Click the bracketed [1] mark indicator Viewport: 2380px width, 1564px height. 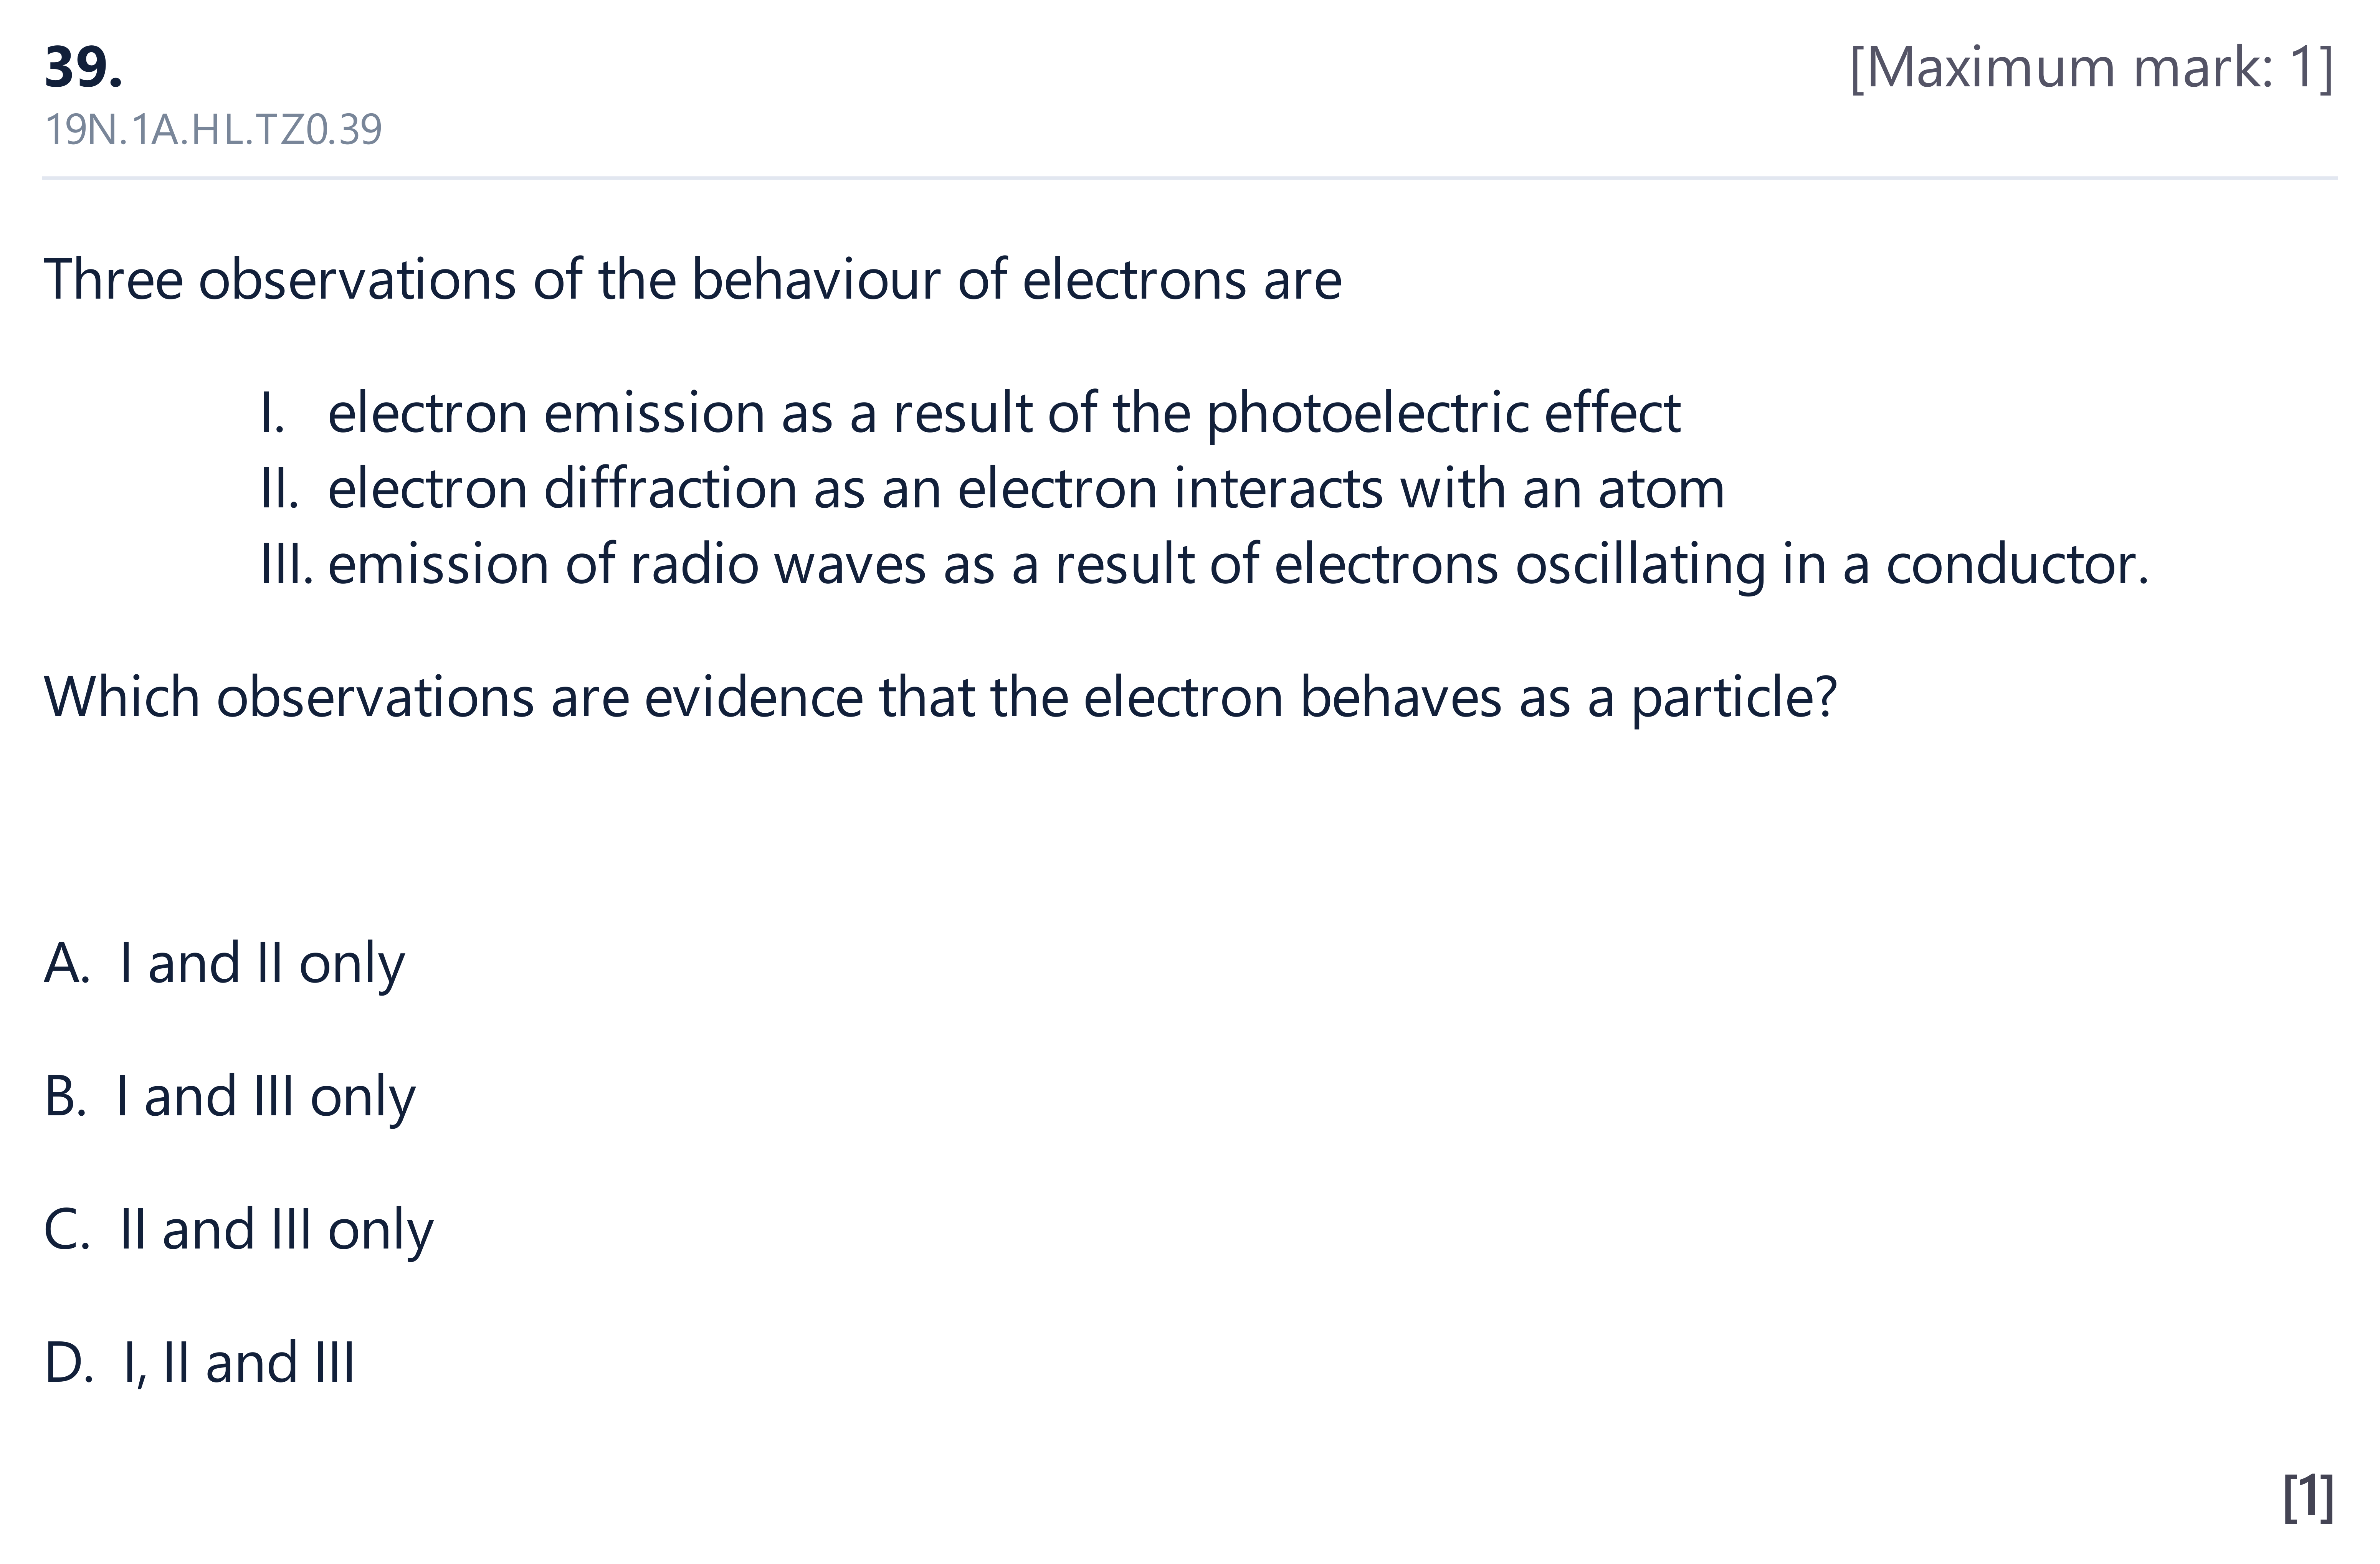2309,1497
